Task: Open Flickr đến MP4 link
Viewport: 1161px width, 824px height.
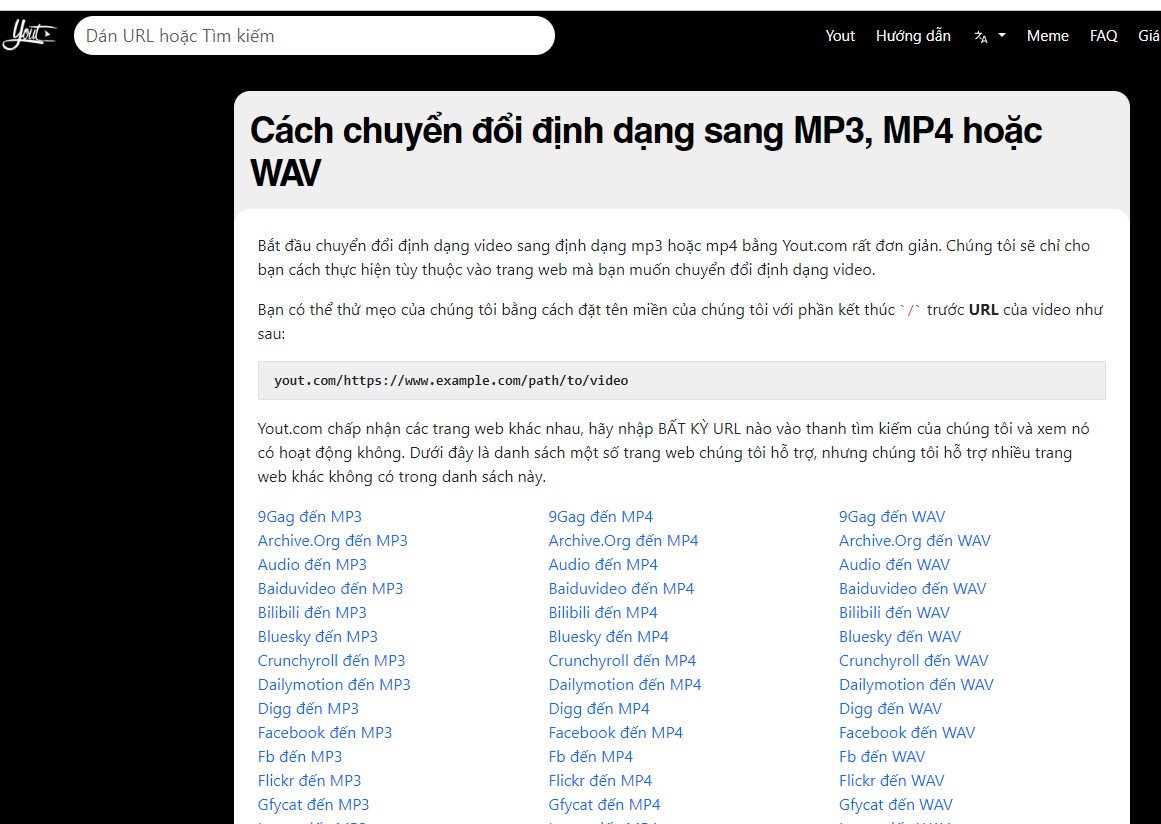Action: pos(600,780)
